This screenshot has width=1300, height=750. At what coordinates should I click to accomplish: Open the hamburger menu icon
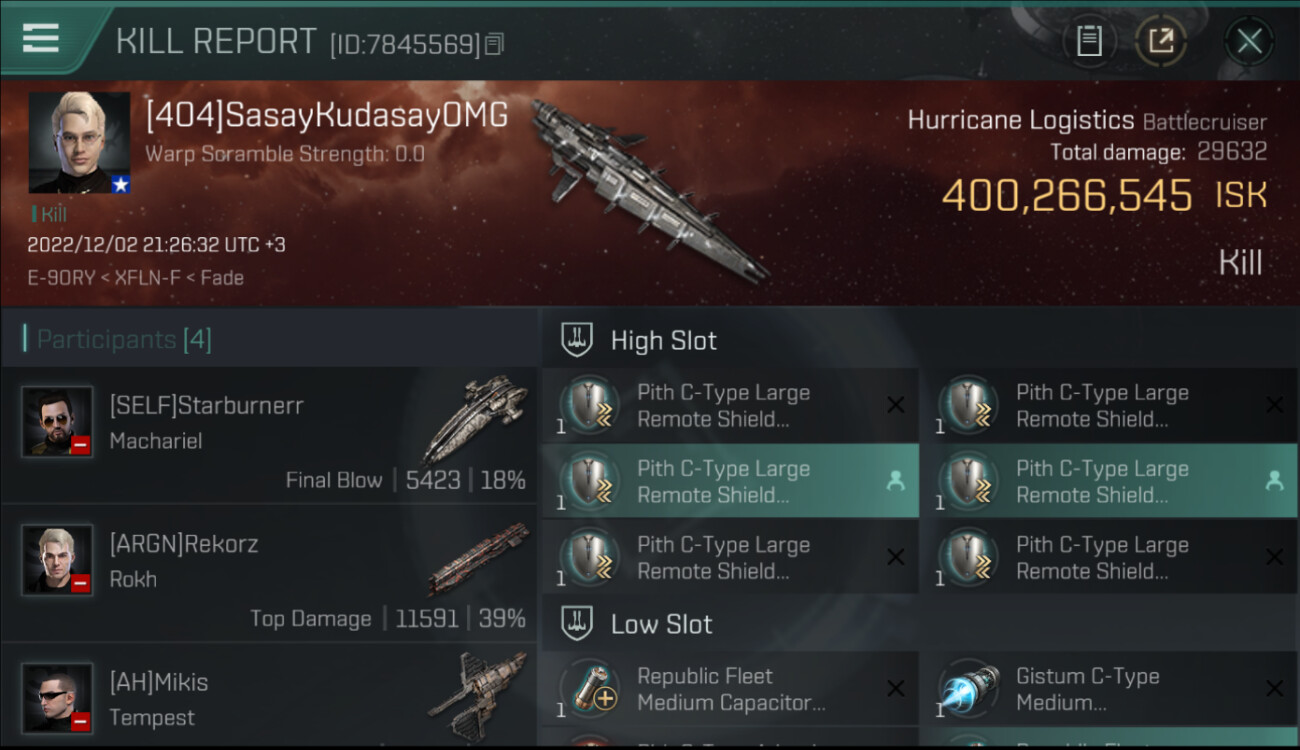pos(40,38)
